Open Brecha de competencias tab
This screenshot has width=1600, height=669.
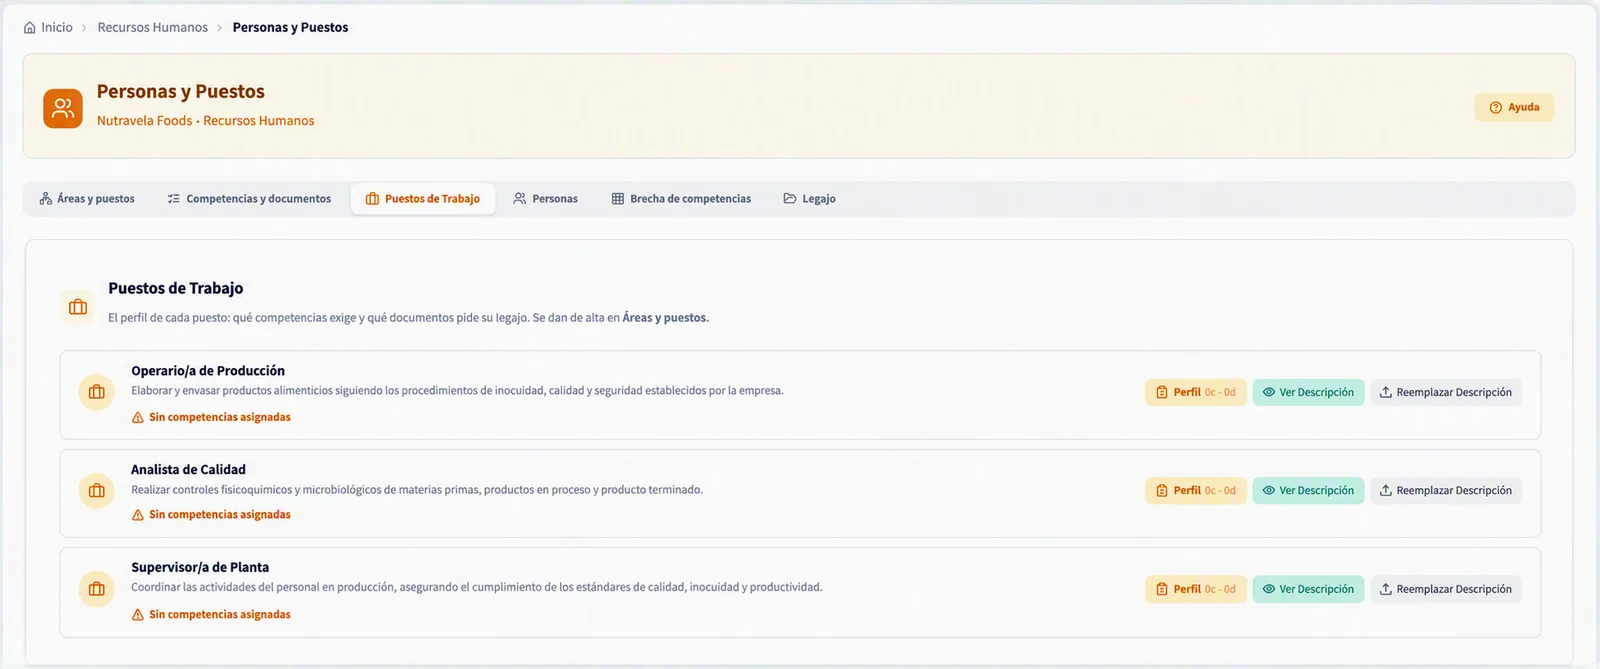point(682,199)
